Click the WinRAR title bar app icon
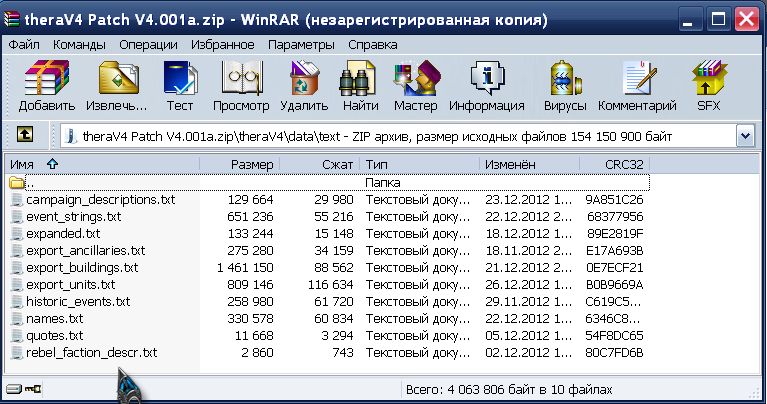Screen dimensions: 767x404 coord(12,20)
